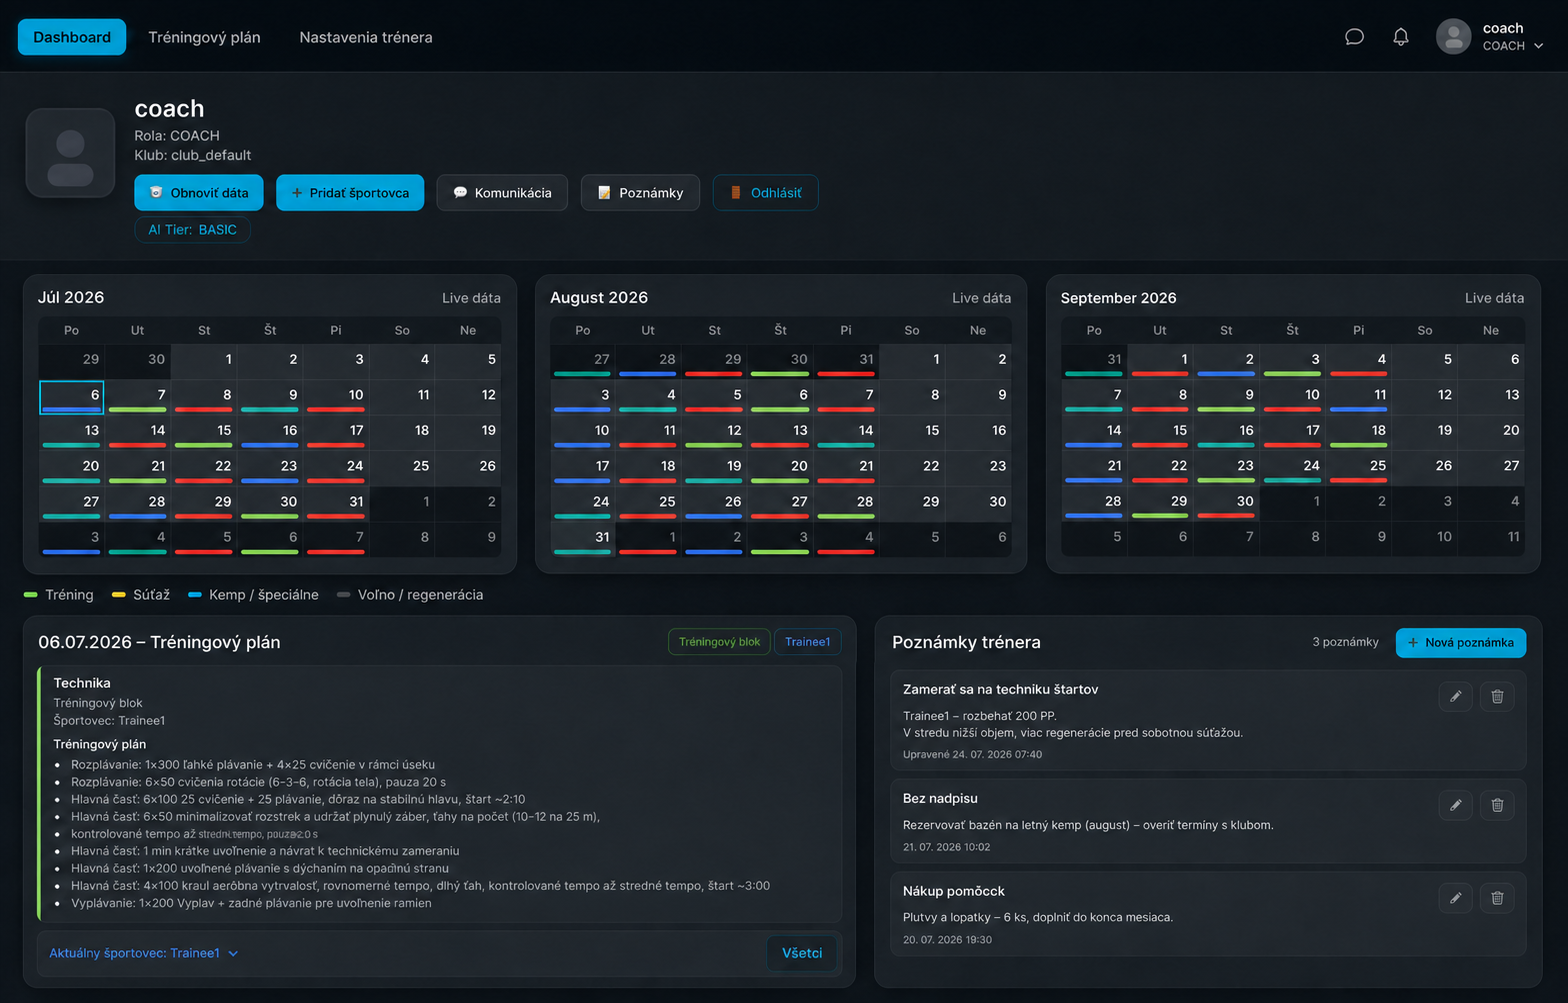This screenshot has width=1568, height=1003.
Task: Expand the coach account menu chevron
Action: (1538, 46)
